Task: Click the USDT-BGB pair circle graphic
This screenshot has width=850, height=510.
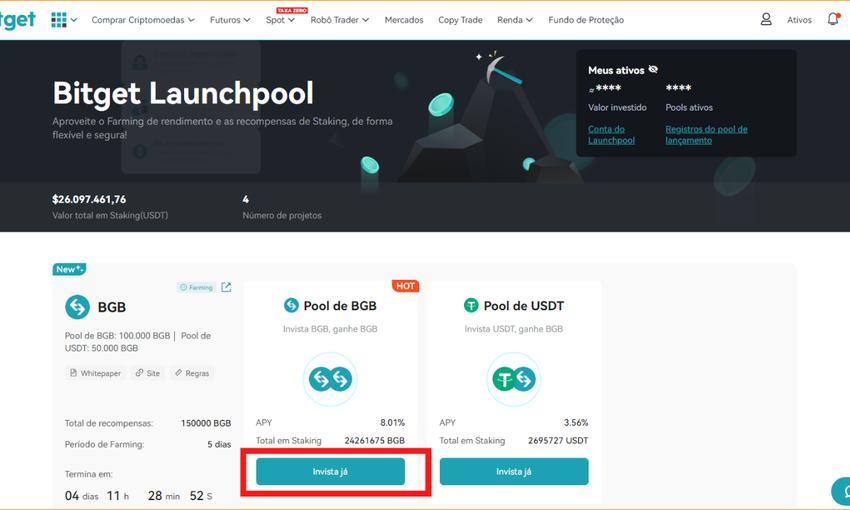Action: [x=513, y=379]
